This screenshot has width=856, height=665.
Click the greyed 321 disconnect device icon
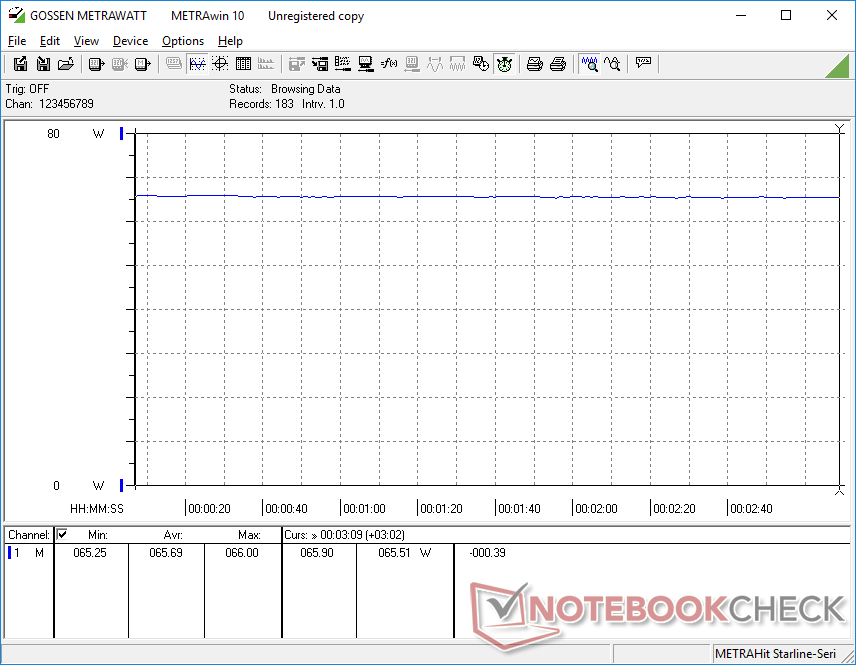tap(120, 64)
